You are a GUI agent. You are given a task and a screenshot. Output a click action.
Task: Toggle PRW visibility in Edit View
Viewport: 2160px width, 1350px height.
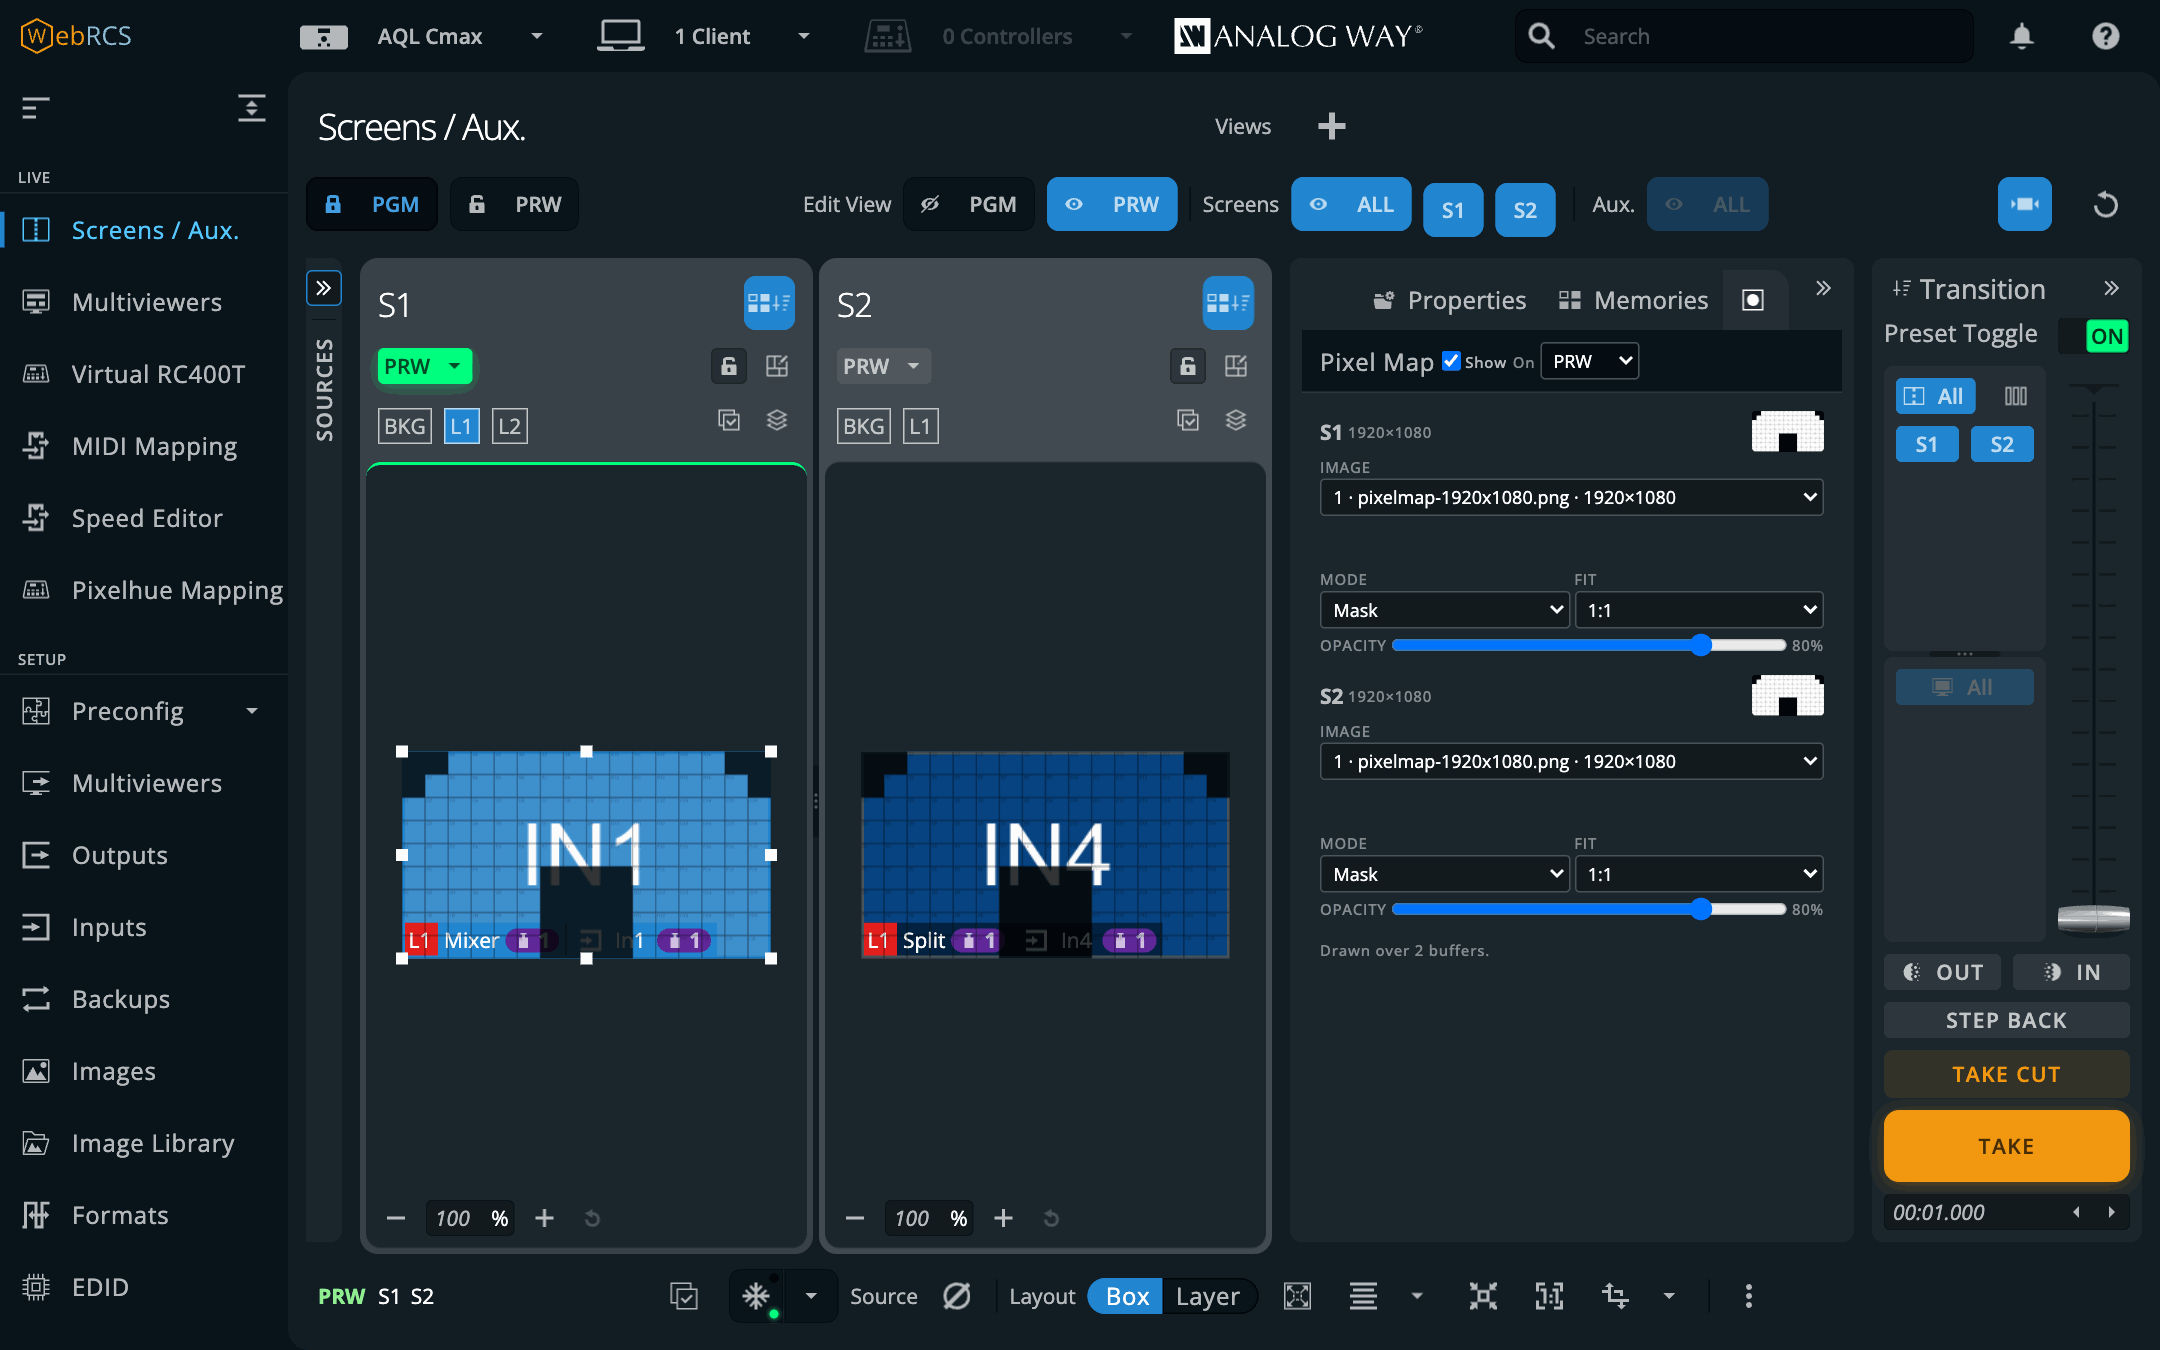[1112, 204]
